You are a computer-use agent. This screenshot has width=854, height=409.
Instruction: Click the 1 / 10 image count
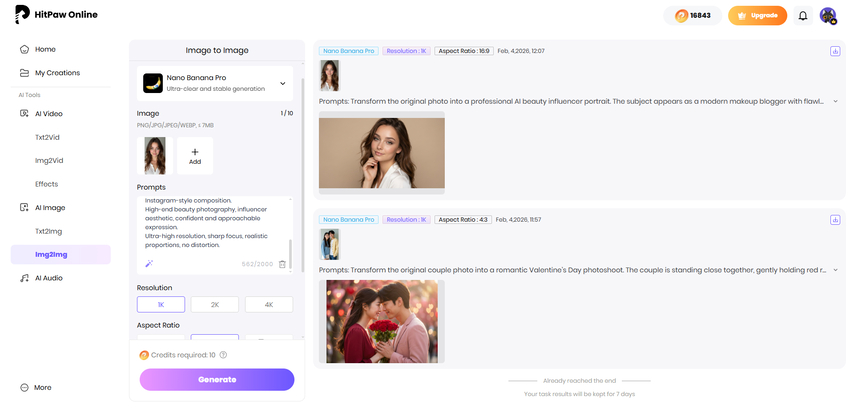(286, 114)
